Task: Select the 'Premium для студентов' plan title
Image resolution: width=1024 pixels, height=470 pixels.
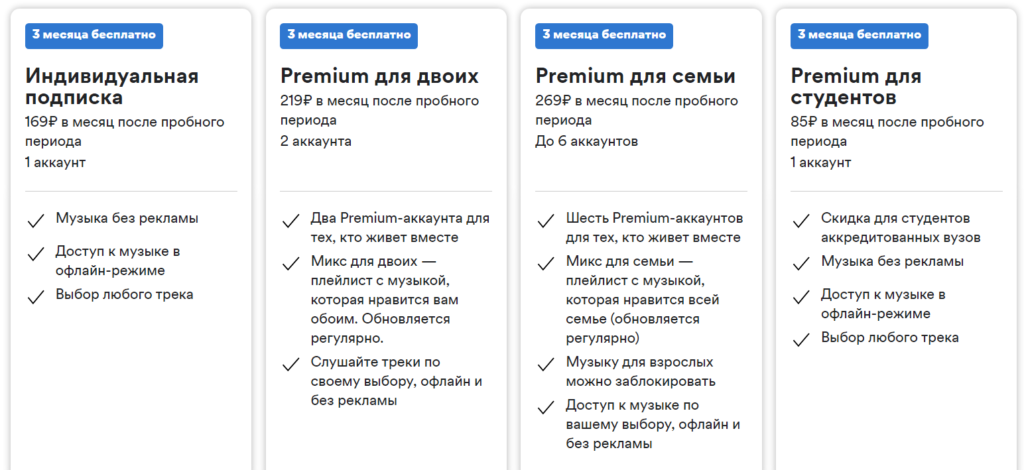Action: (856, 87)
